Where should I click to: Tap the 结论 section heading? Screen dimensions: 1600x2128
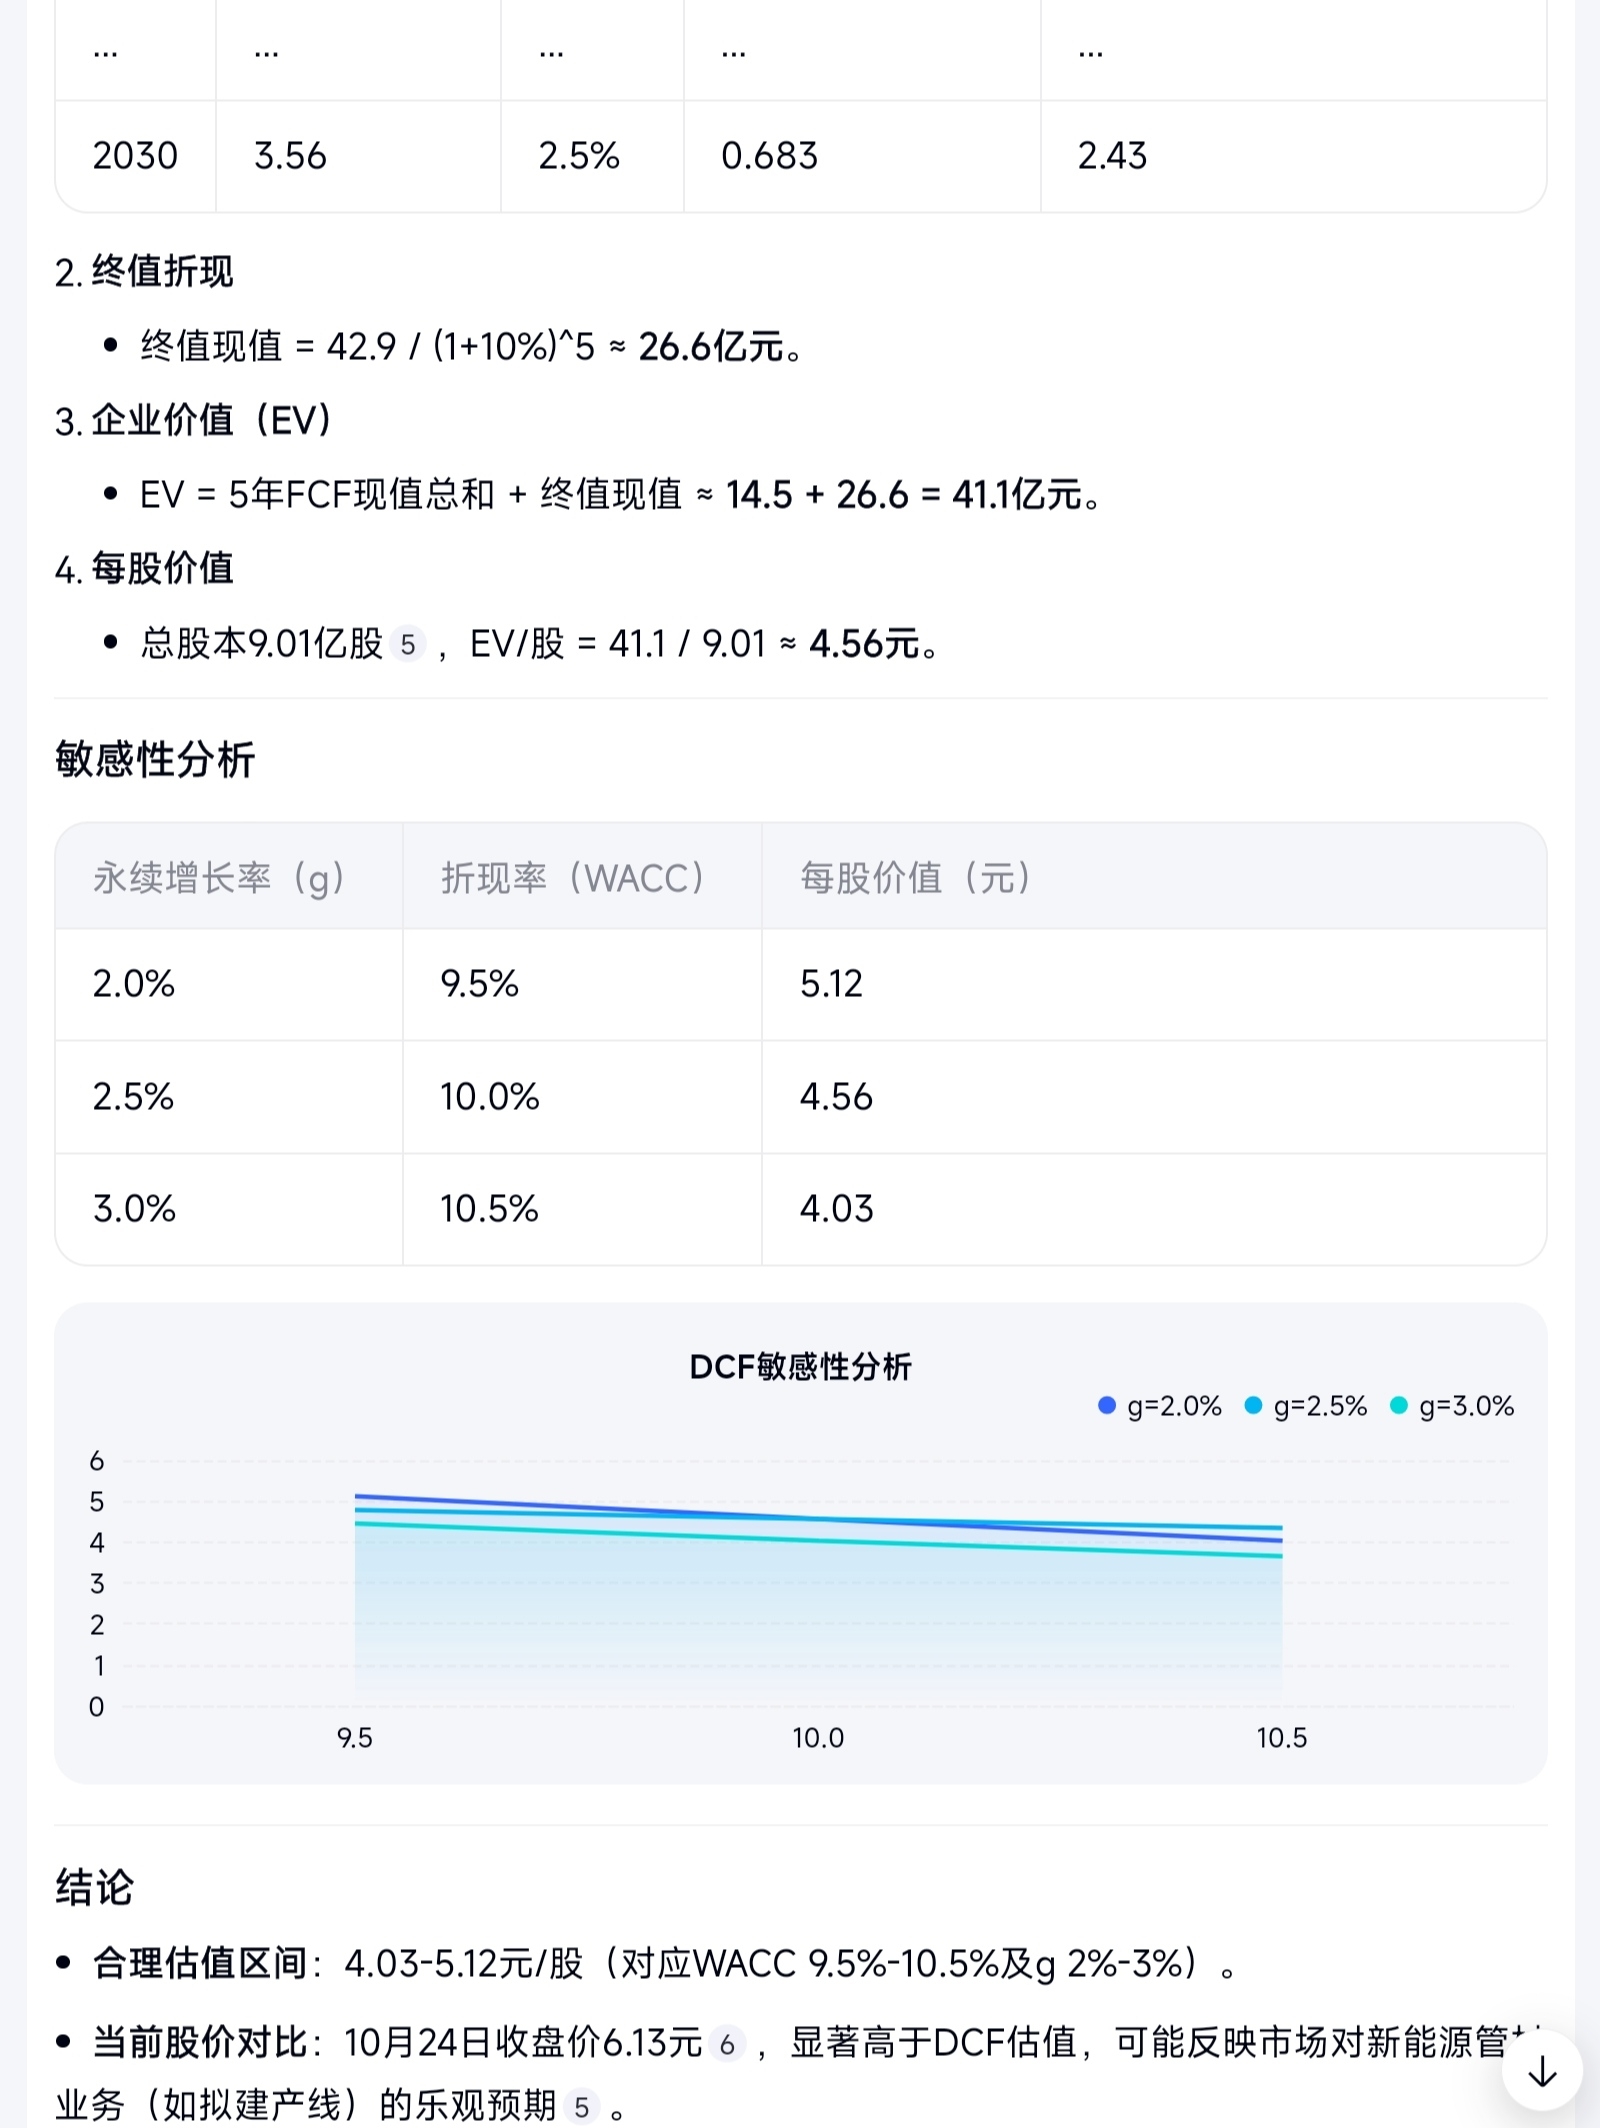[x=94, y=1888]
